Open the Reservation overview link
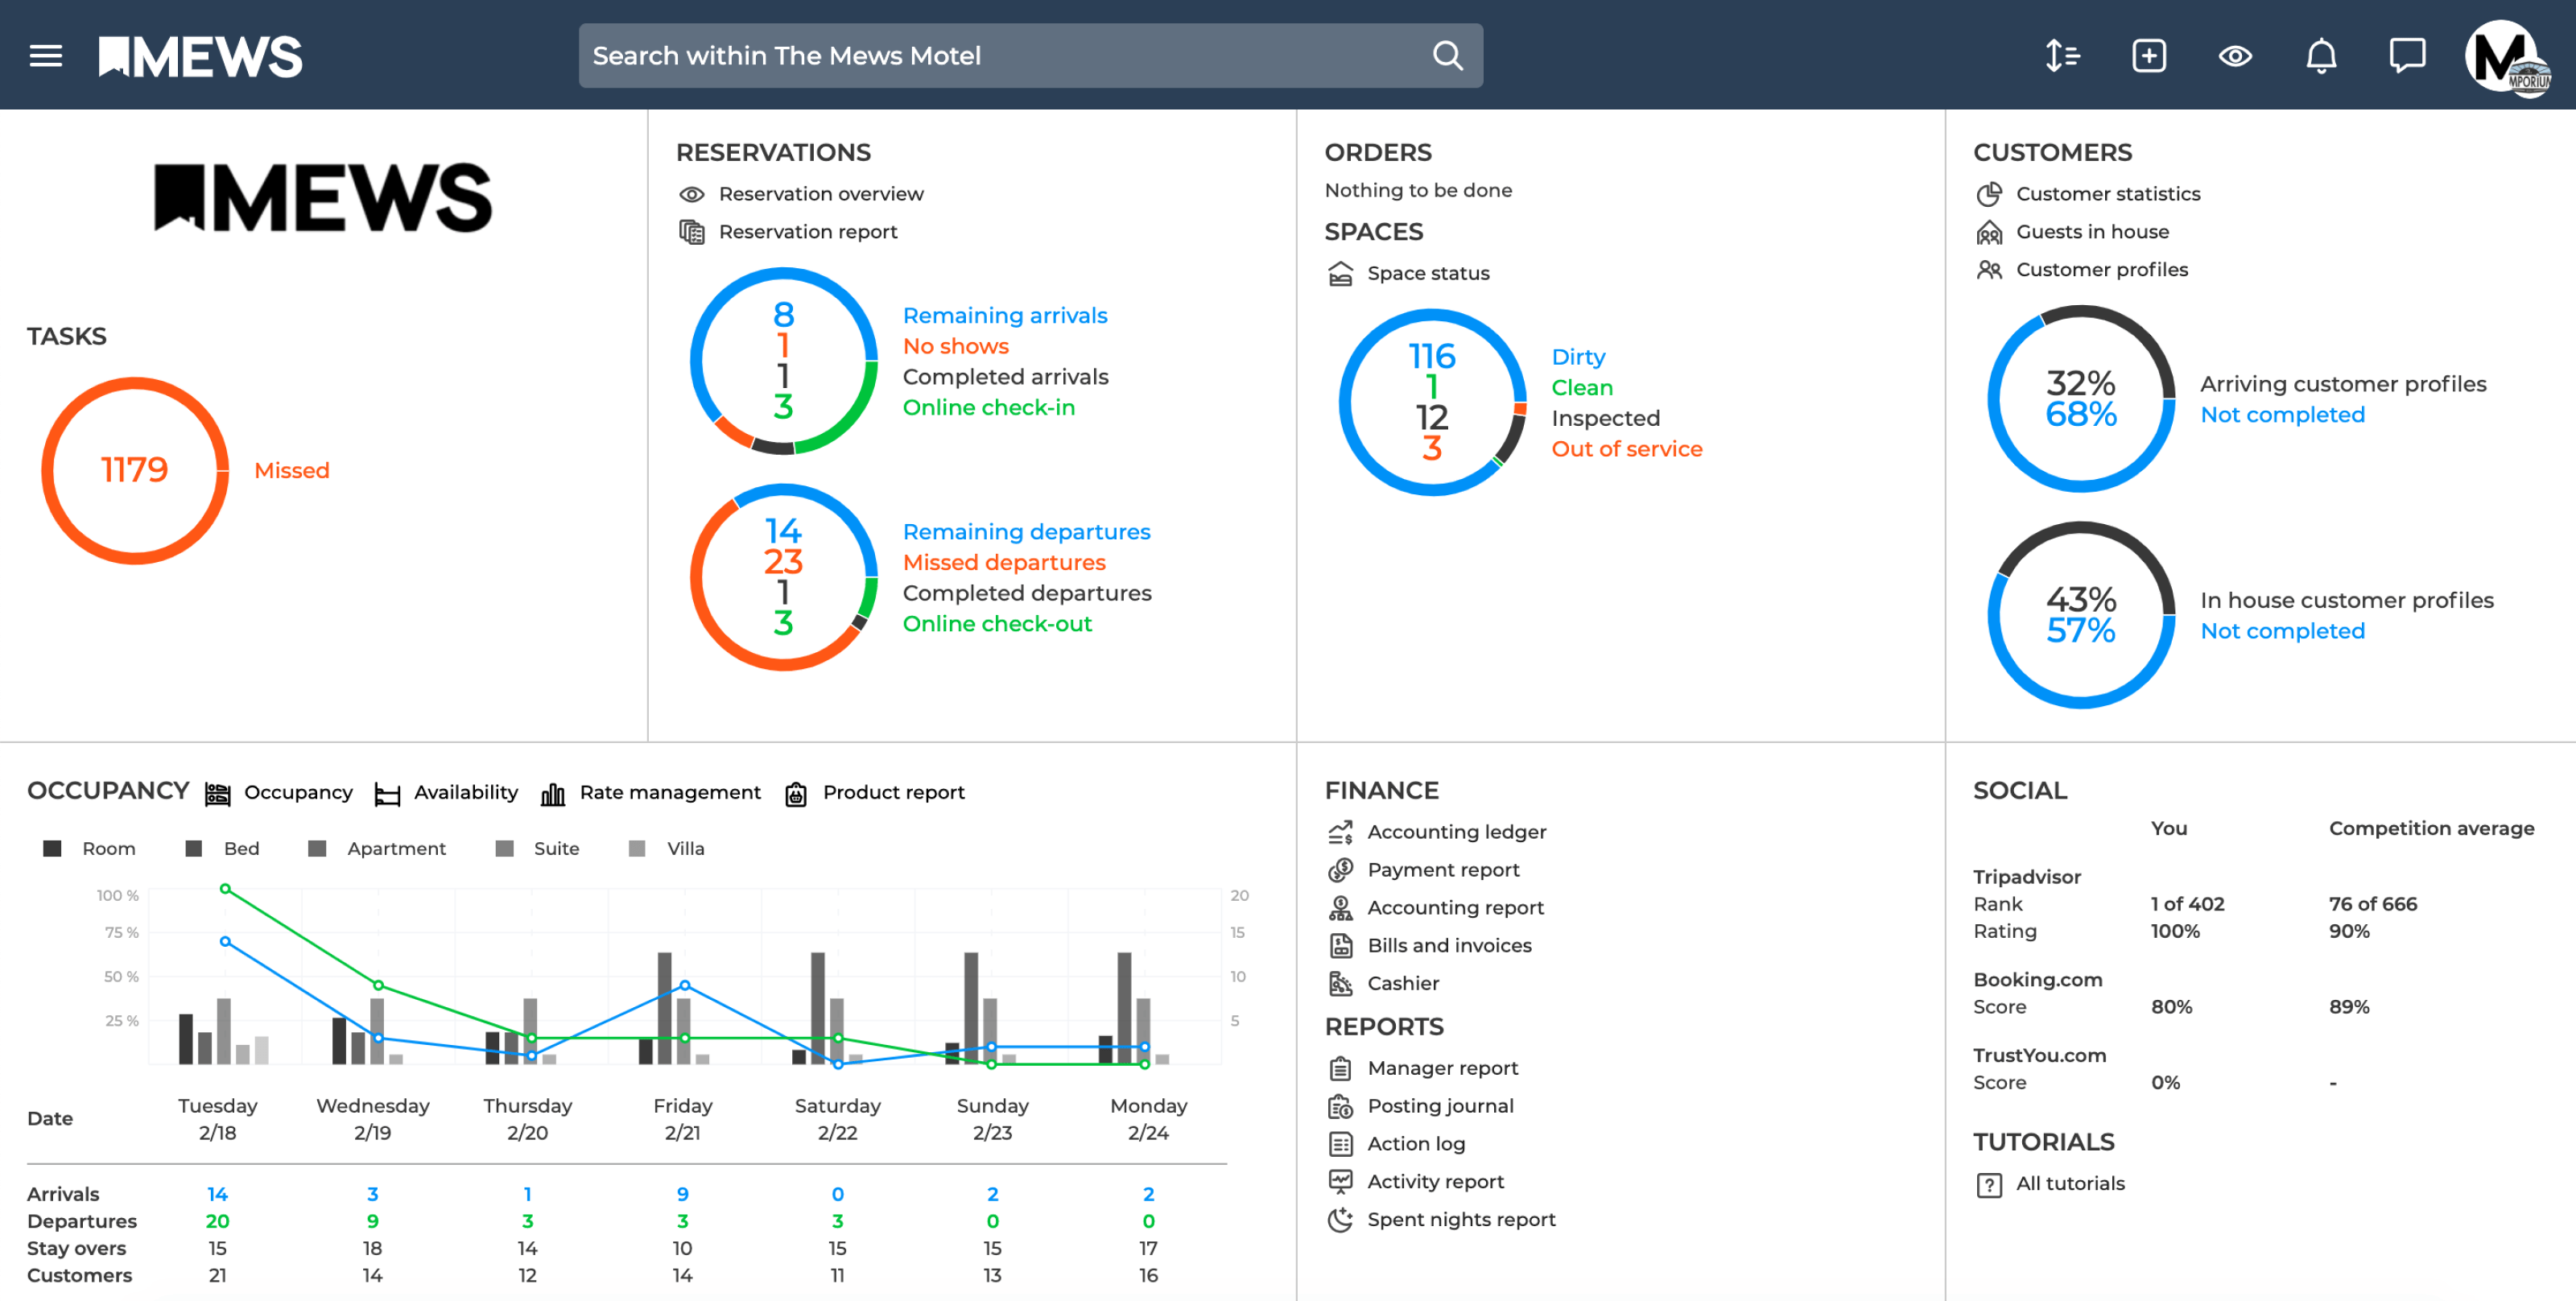Image resolution: width=2576 pixels, height=1301 pixels. pyautogui.click(x=821, y=193)
